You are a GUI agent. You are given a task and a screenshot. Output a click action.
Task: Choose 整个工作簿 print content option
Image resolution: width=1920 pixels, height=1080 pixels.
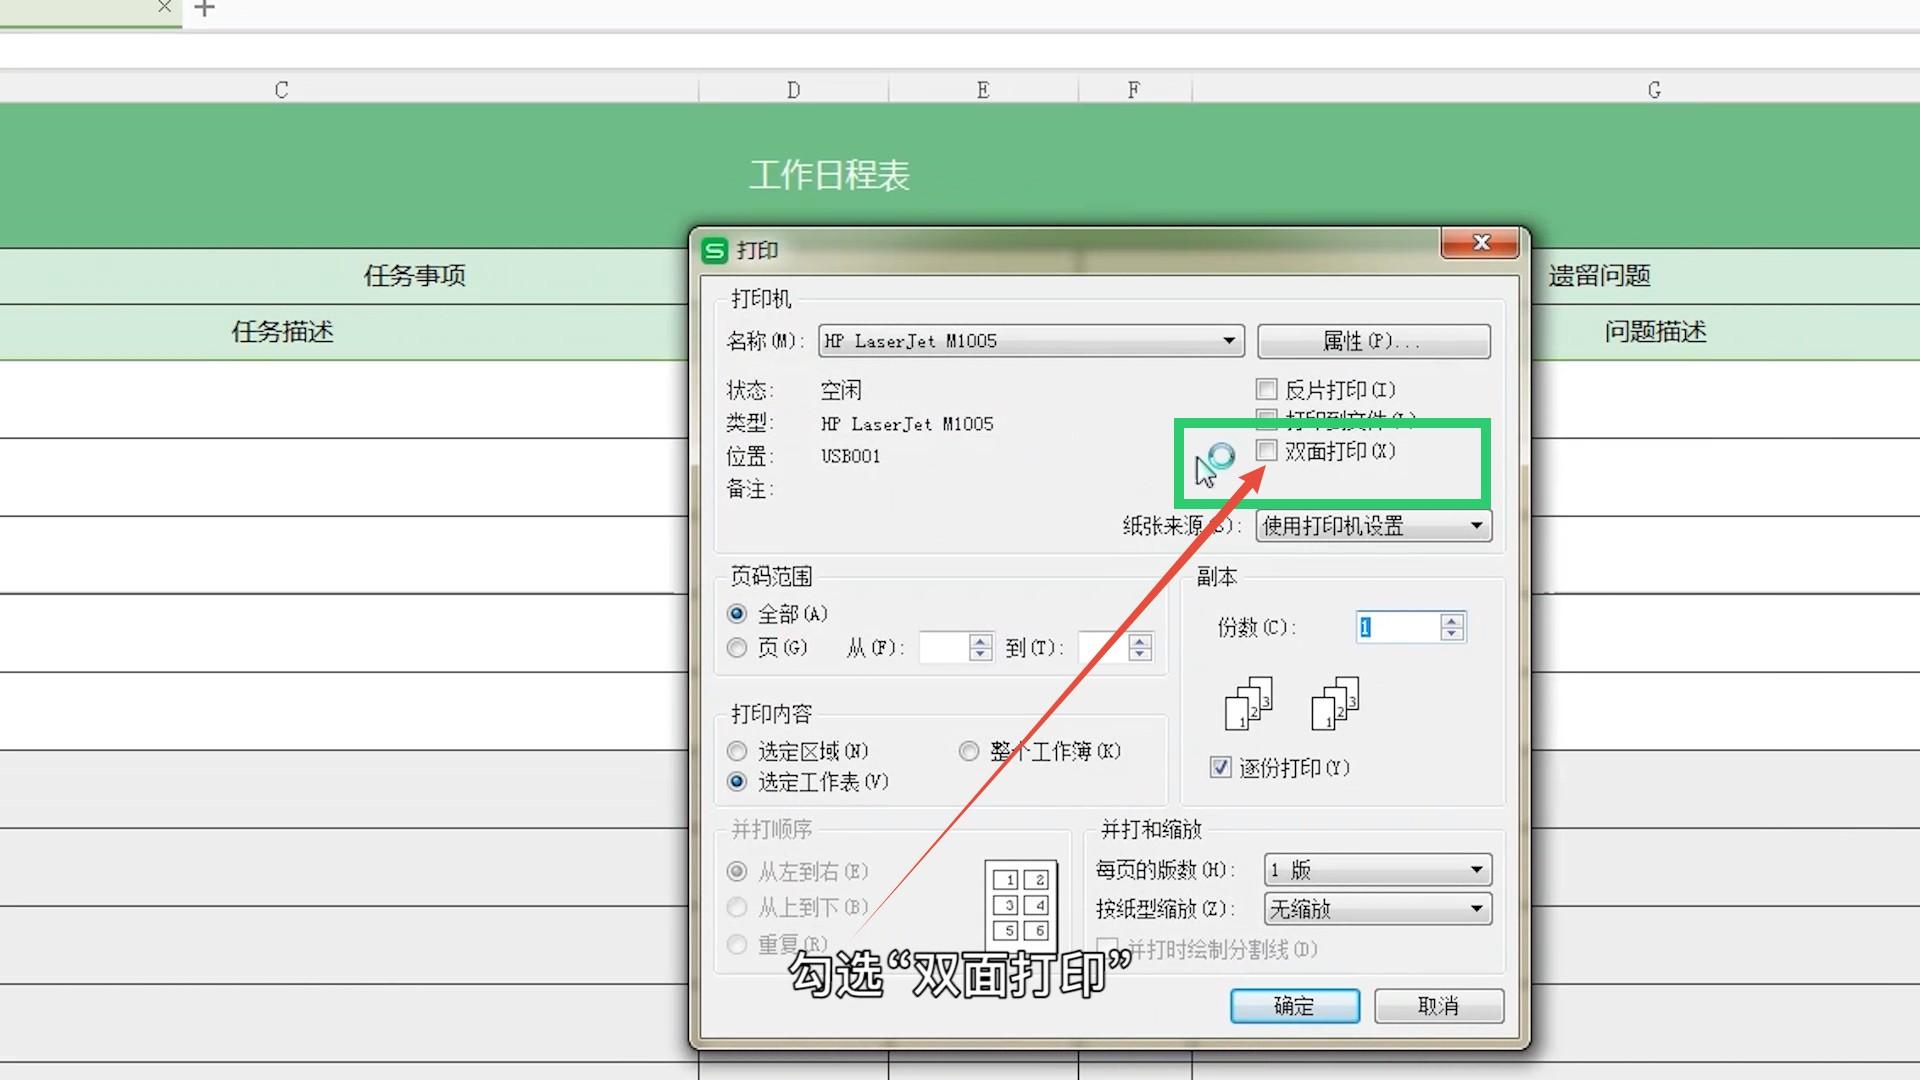pyautogui.click(x=968, y=751)
